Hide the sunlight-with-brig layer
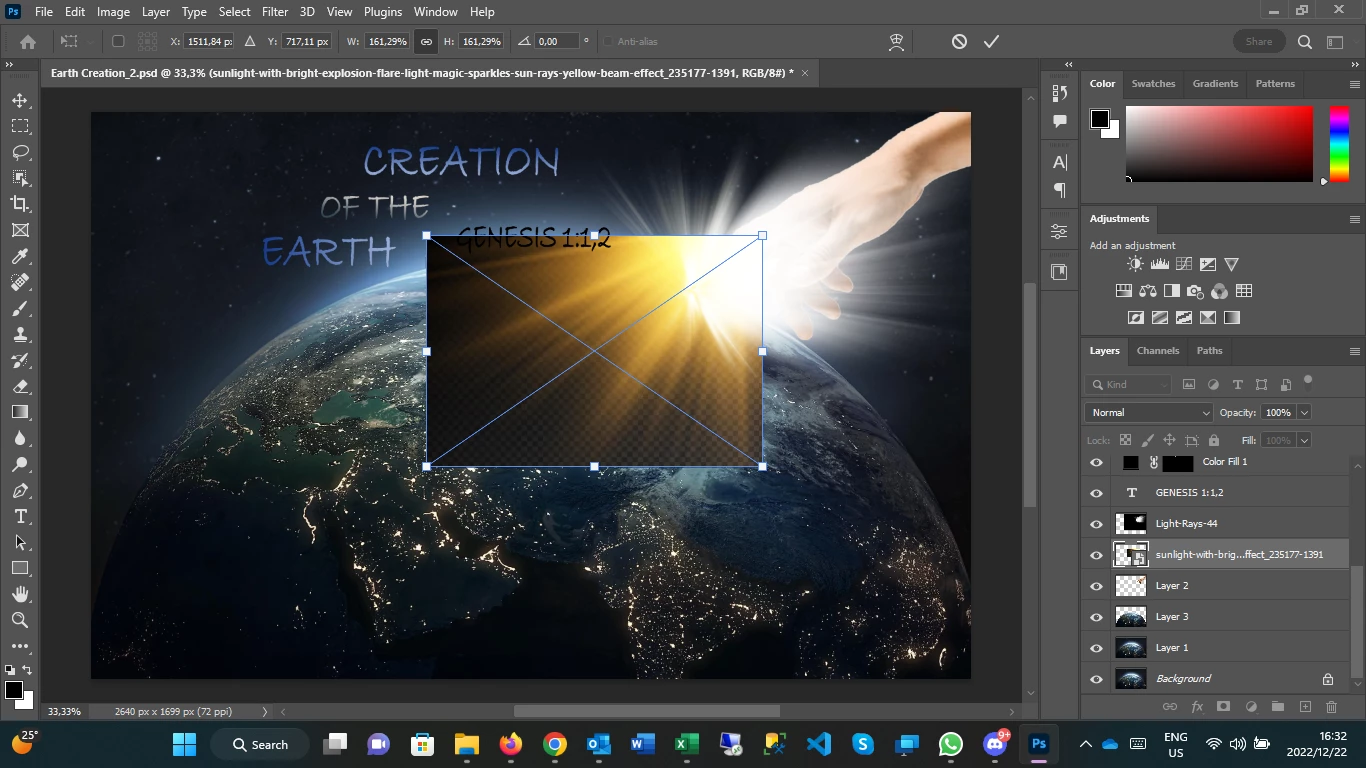1366x768 pixels. click(1097, 555)
